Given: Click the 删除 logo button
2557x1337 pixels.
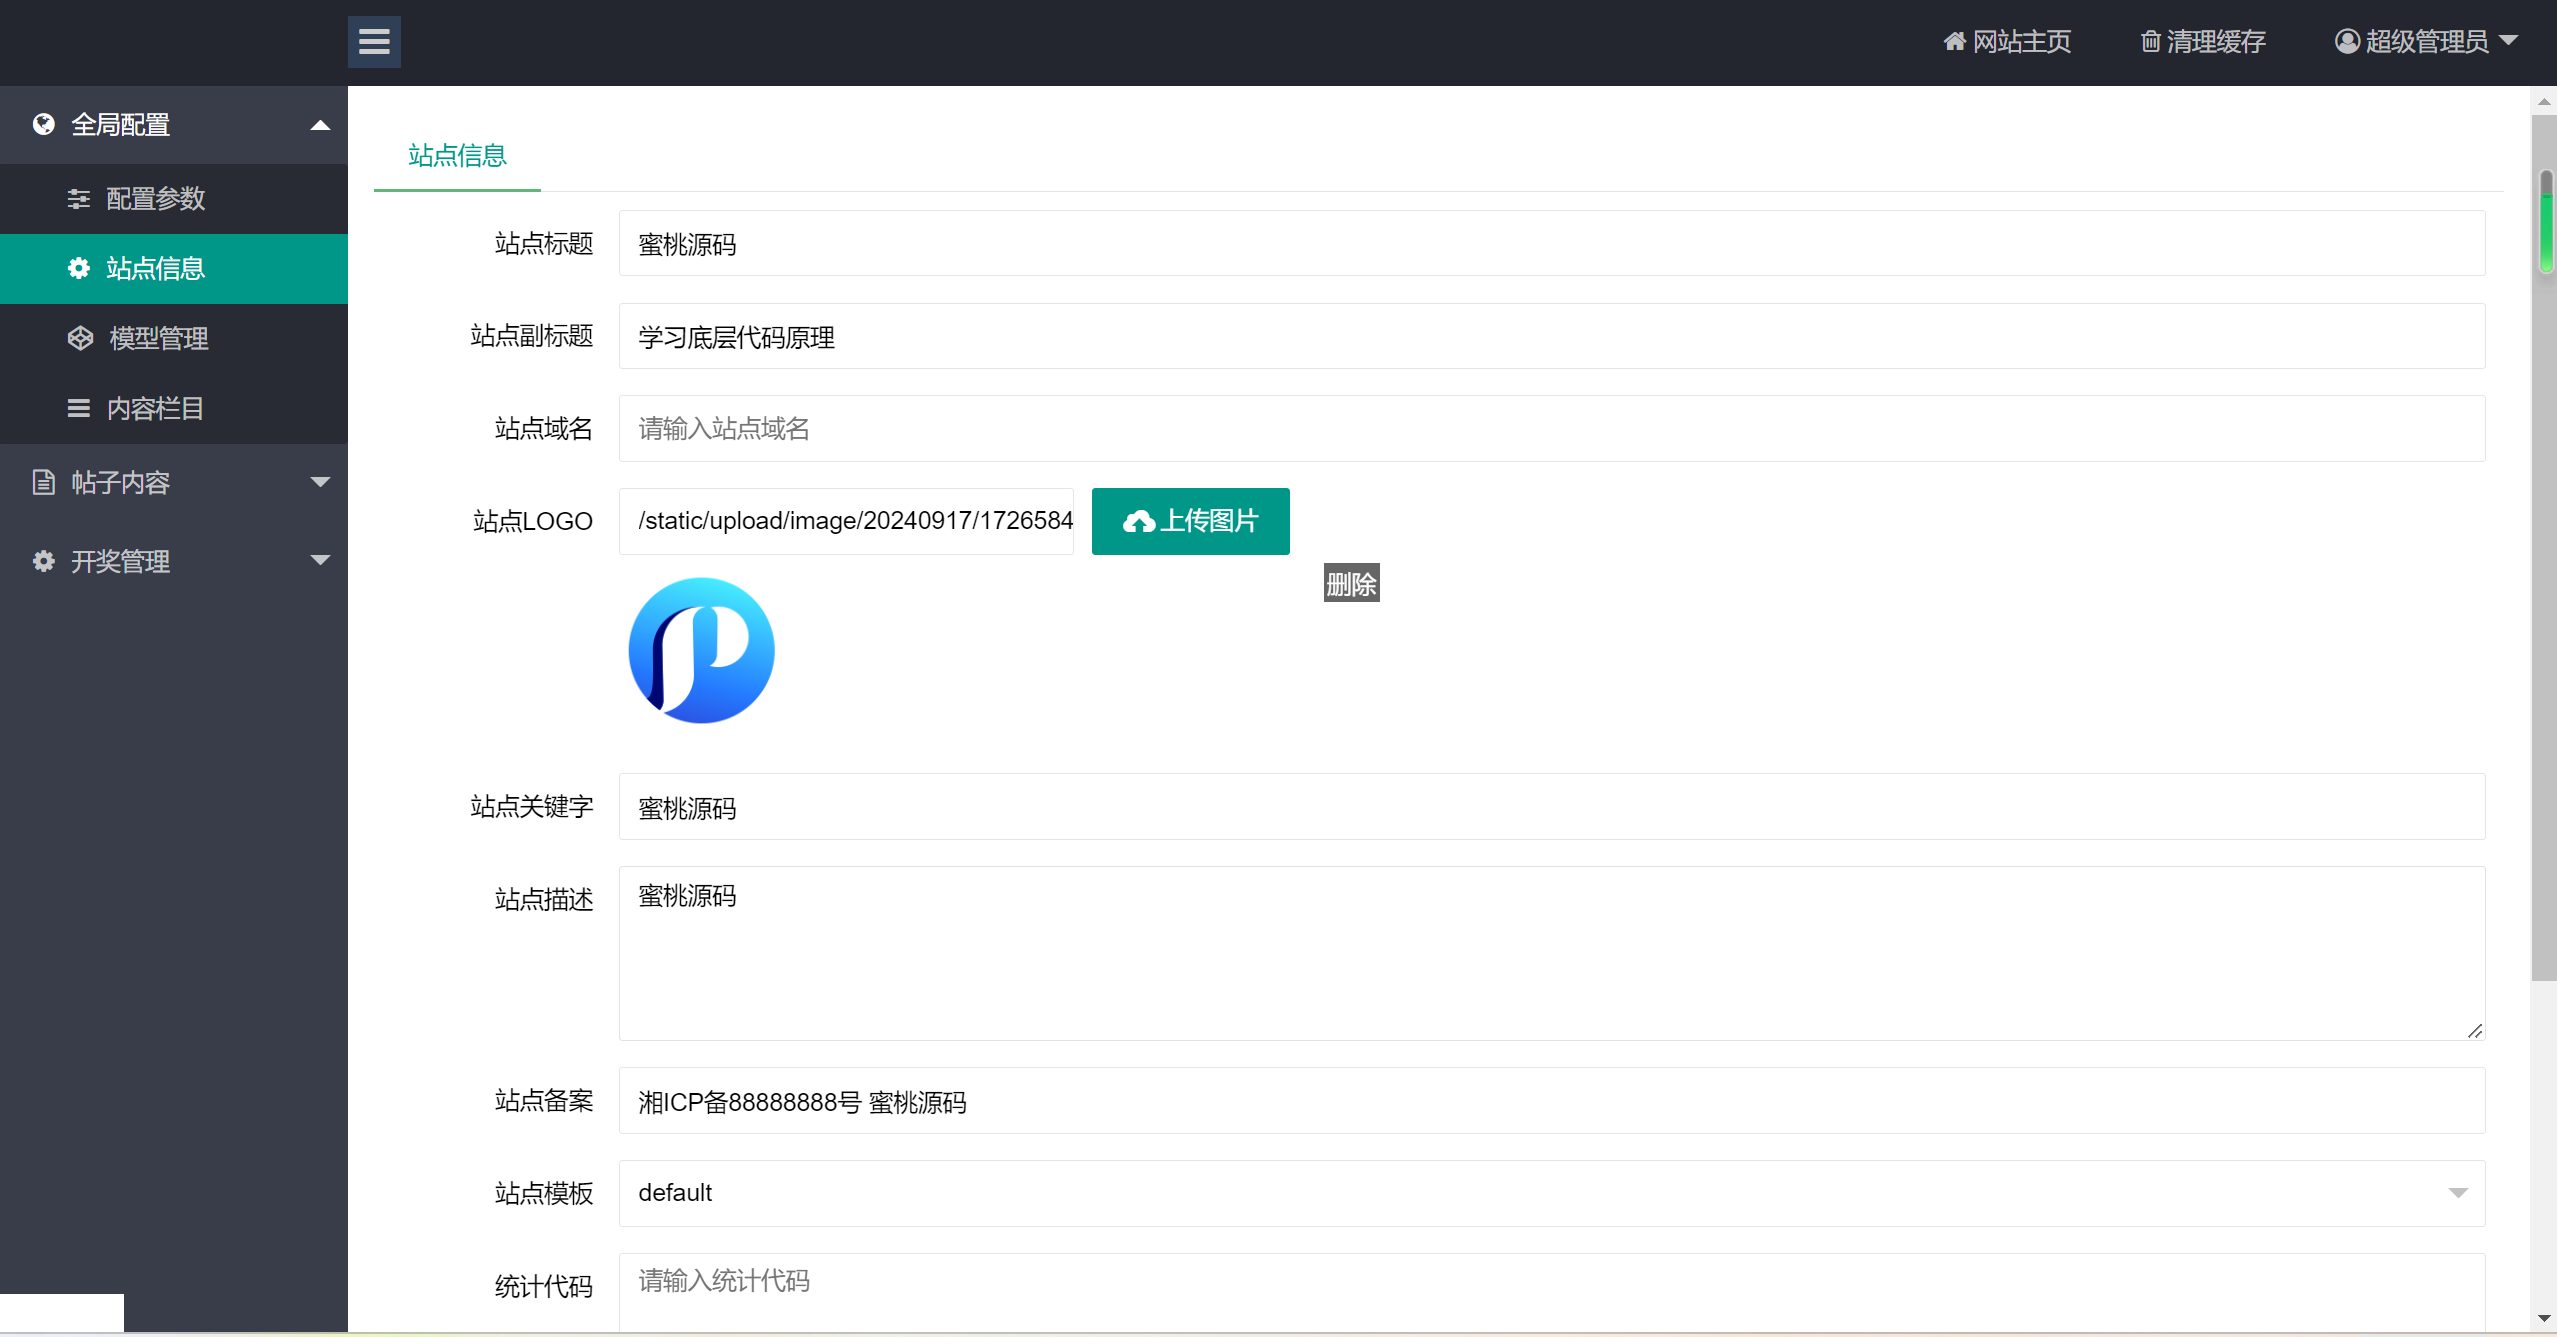Looking at the screenshot, I should point(1351,583).
